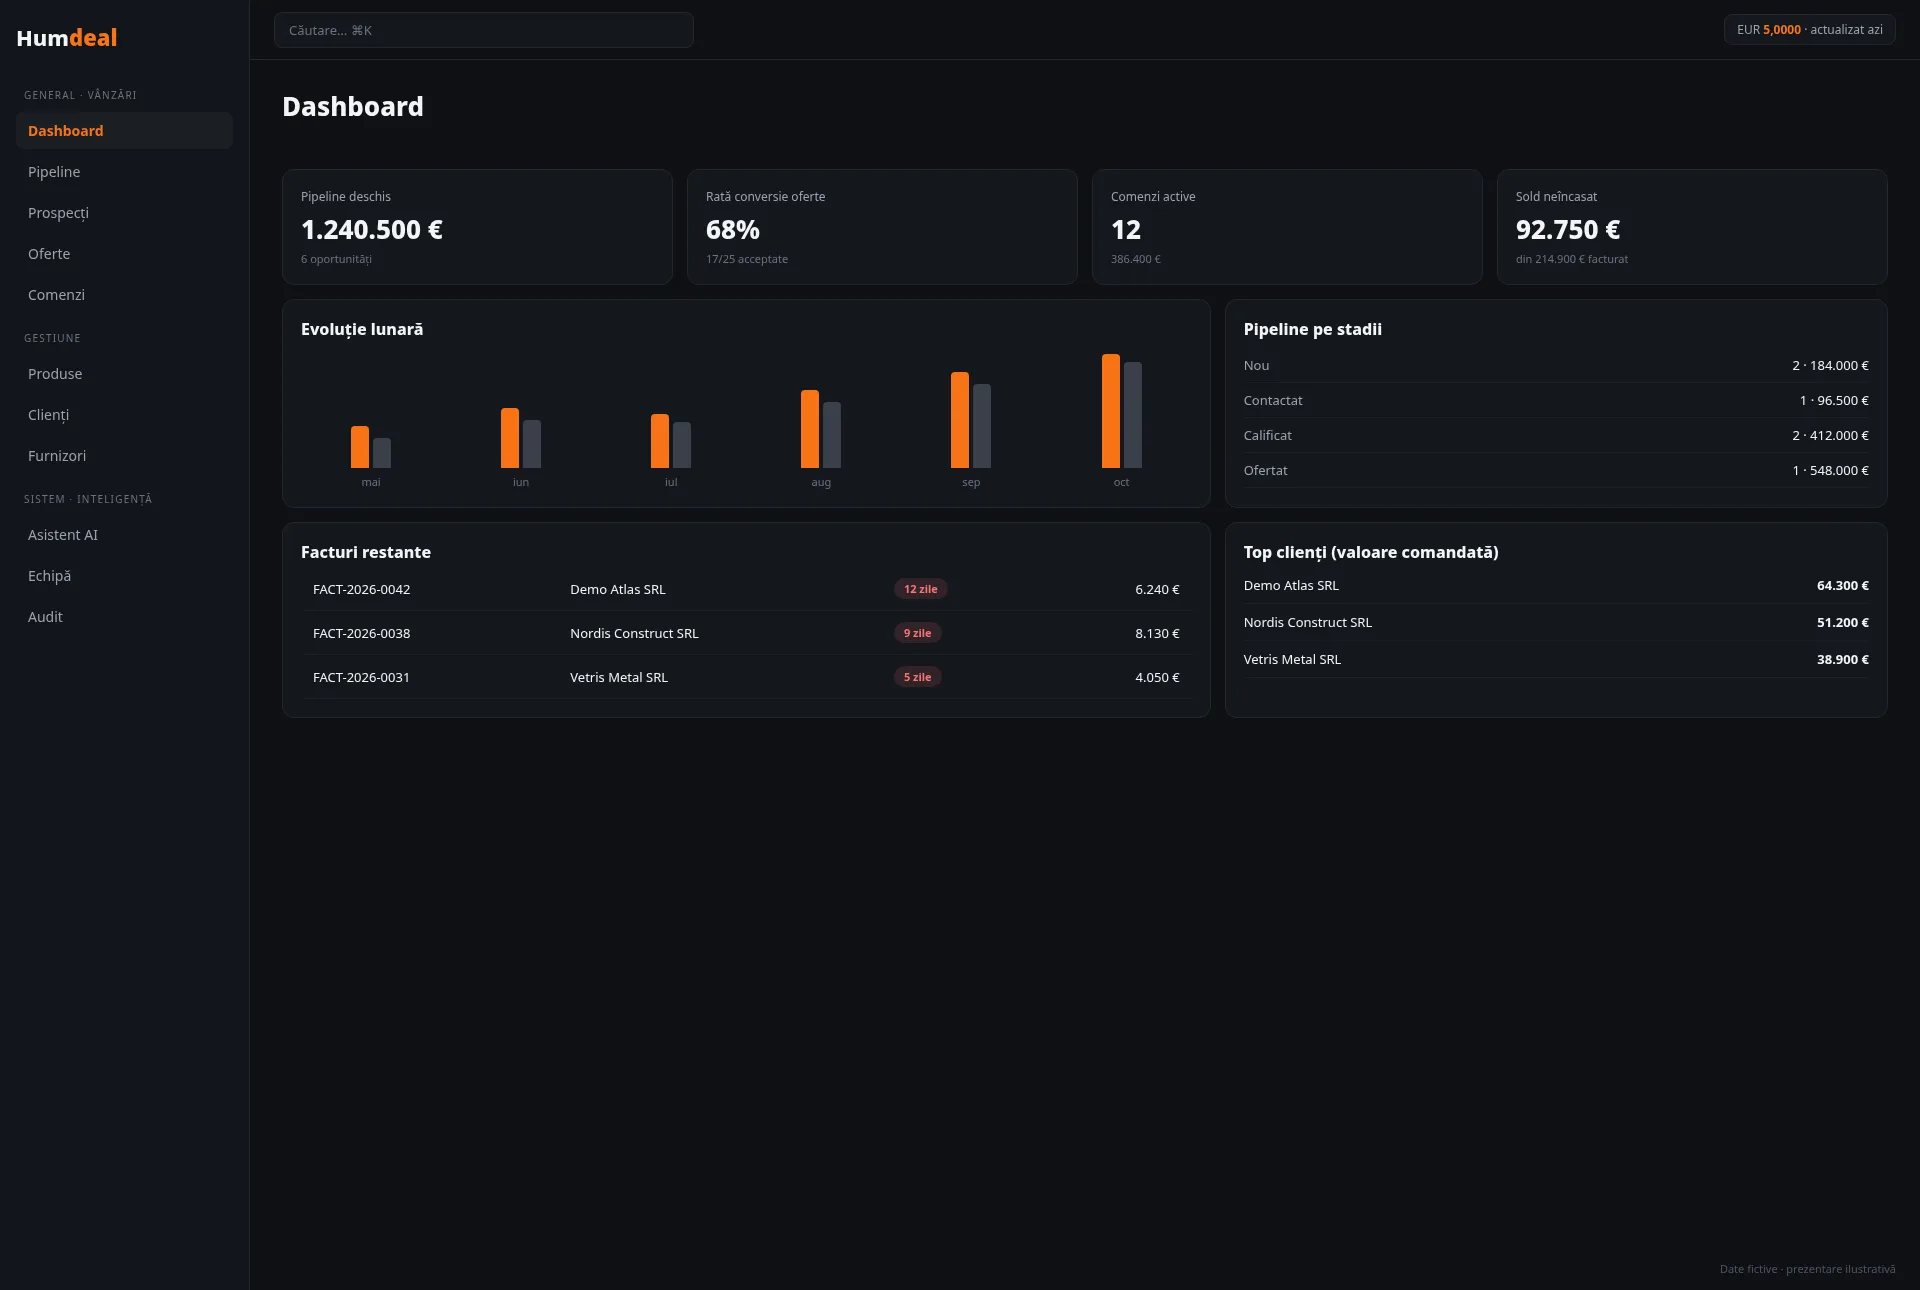Click Vetris Metal SRL in Facturi restante
The width and height of the screenshot is (1920, 1290).
(x=619, y=678)
